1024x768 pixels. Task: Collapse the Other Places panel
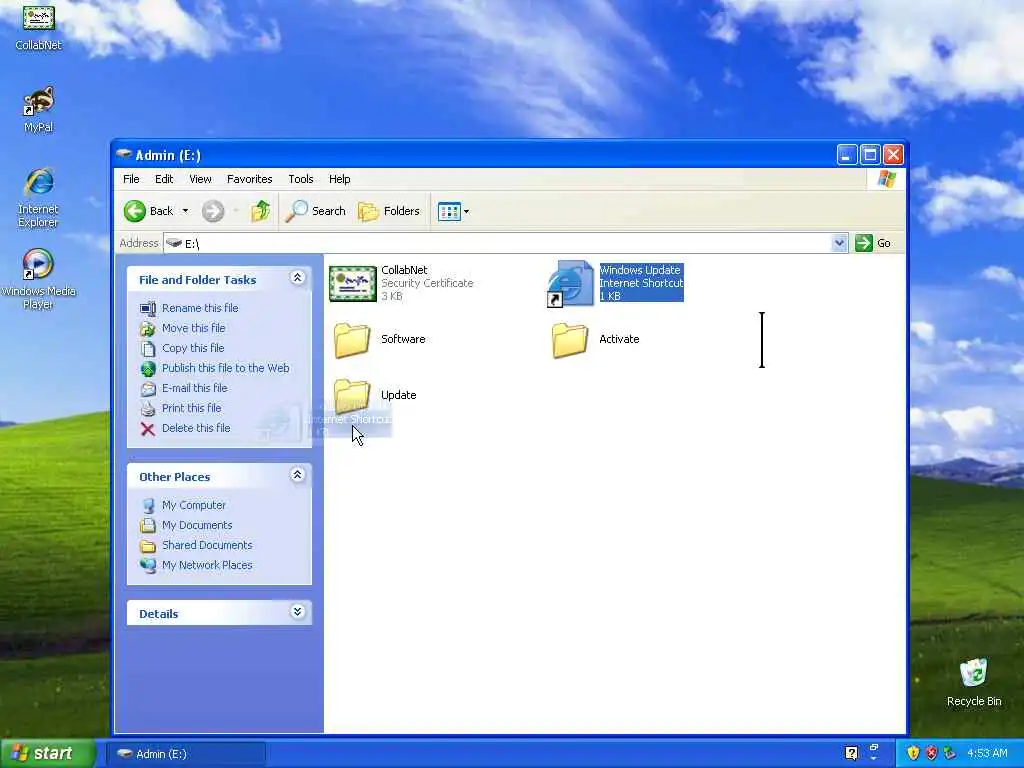pyautogui.click(x=297, y=475)
